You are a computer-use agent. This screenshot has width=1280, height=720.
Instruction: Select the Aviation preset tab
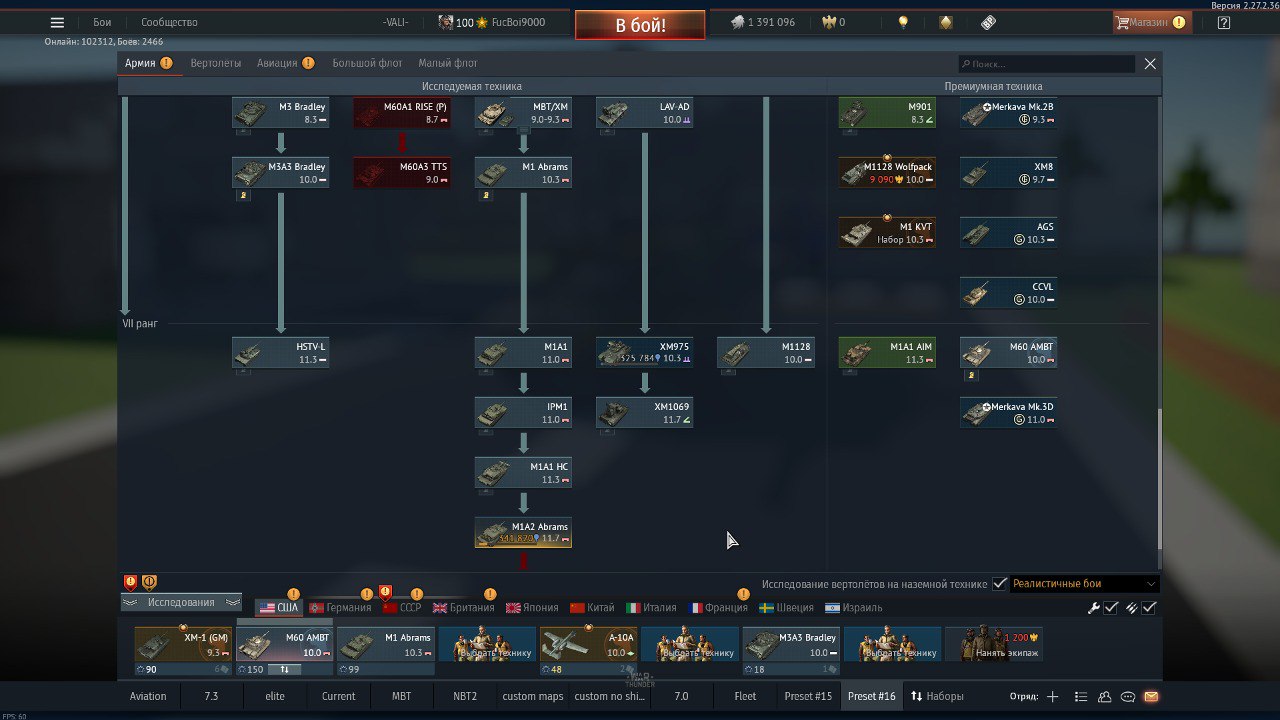tap(148, 696)
